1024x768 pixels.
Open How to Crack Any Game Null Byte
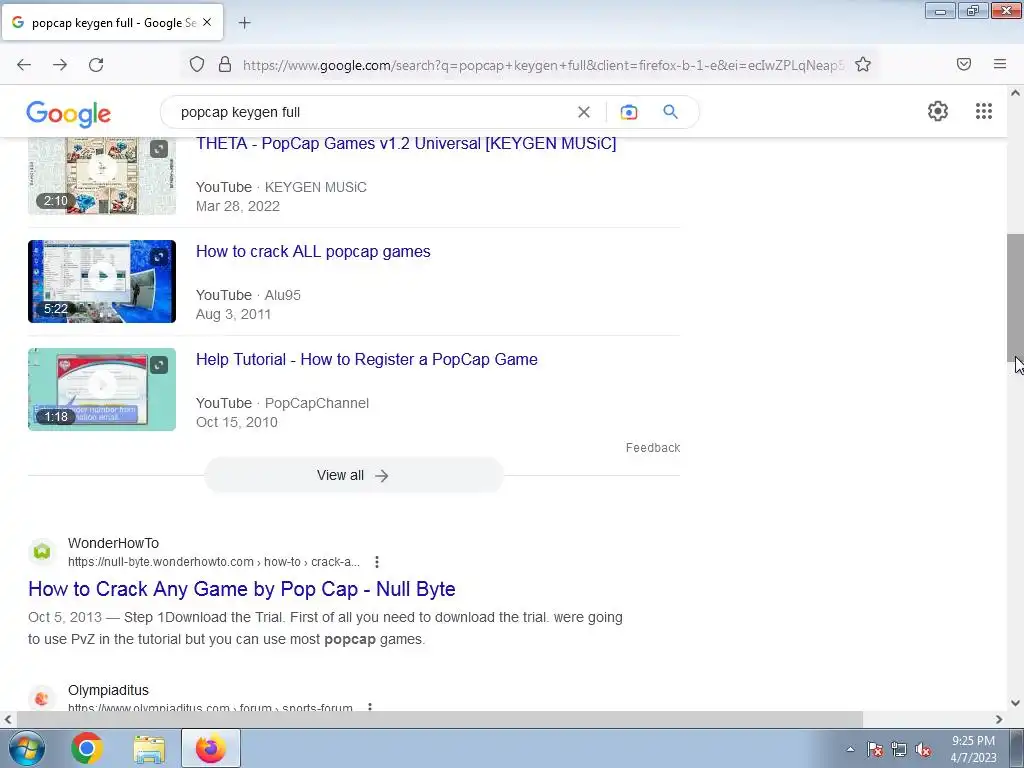pyautogui.click(x=242, y=589)
